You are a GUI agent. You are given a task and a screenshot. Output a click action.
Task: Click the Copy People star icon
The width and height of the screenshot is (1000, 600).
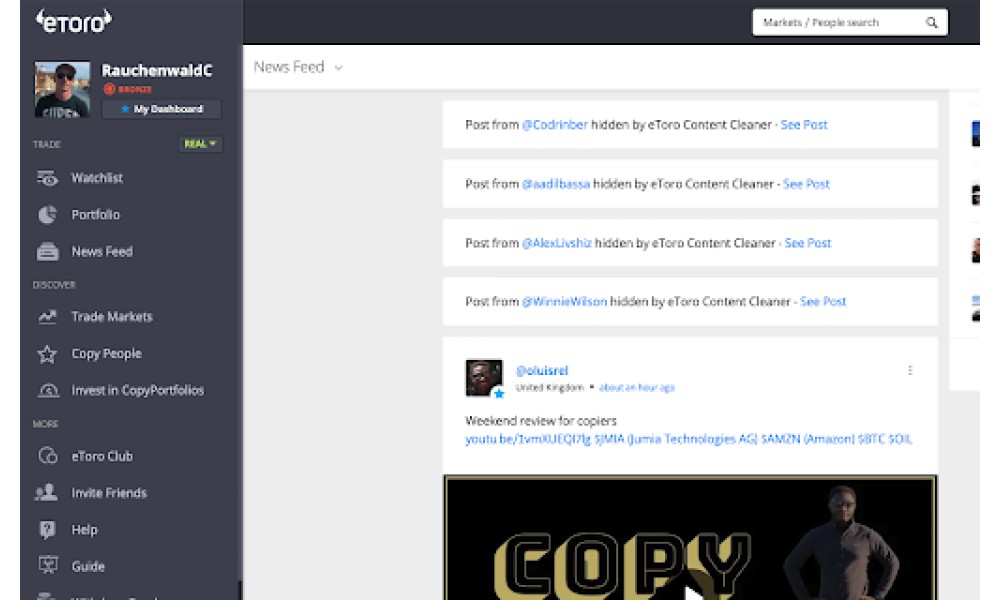pos(47,354)
